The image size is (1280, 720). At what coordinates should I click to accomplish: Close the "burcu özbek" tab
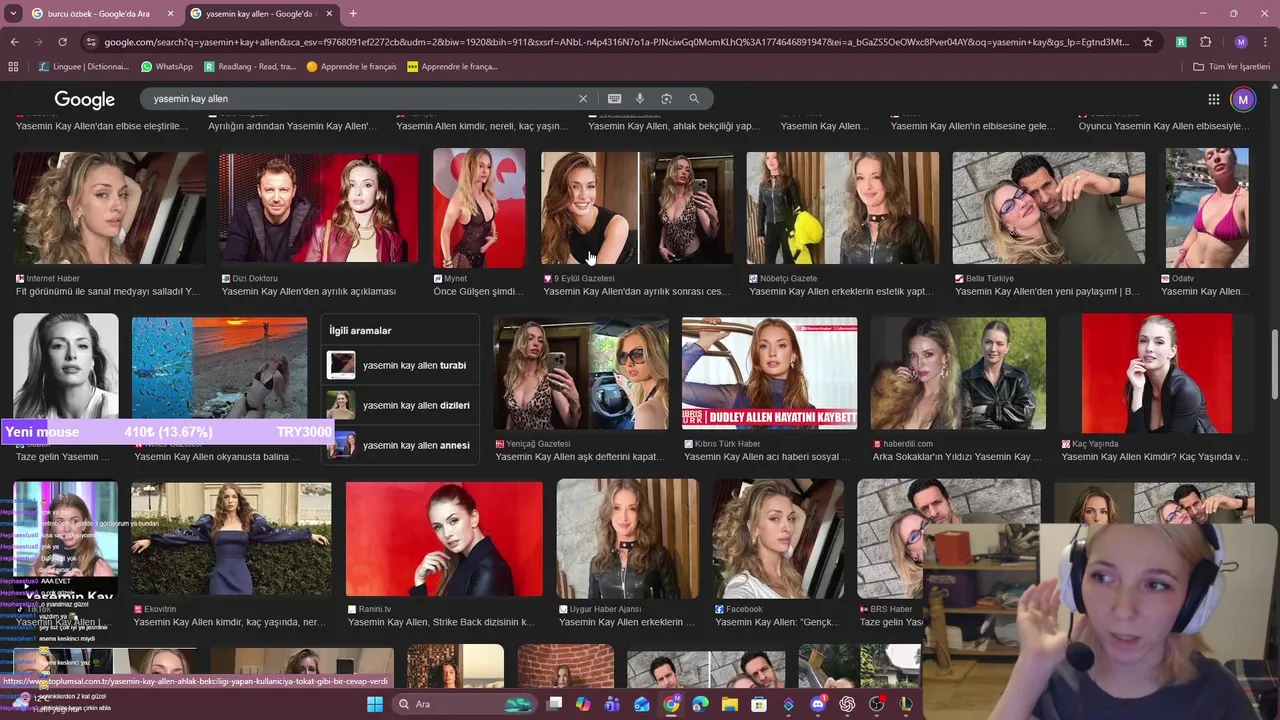170,14
